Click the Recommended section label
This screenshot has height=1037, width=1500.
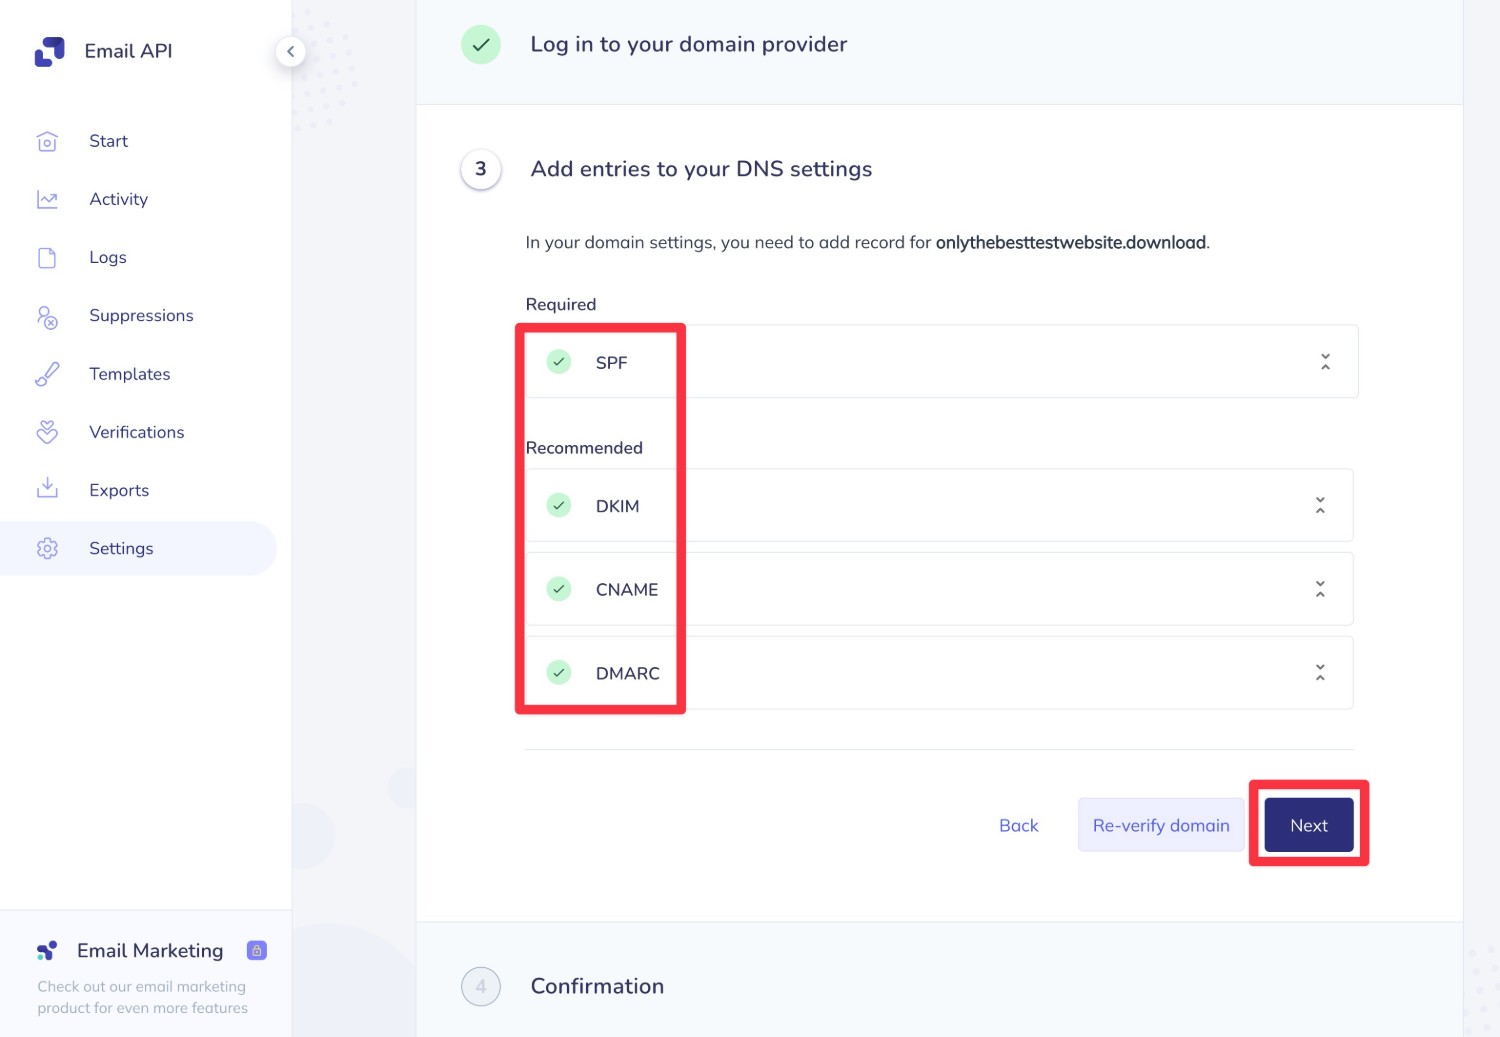[x=584, y=448]
